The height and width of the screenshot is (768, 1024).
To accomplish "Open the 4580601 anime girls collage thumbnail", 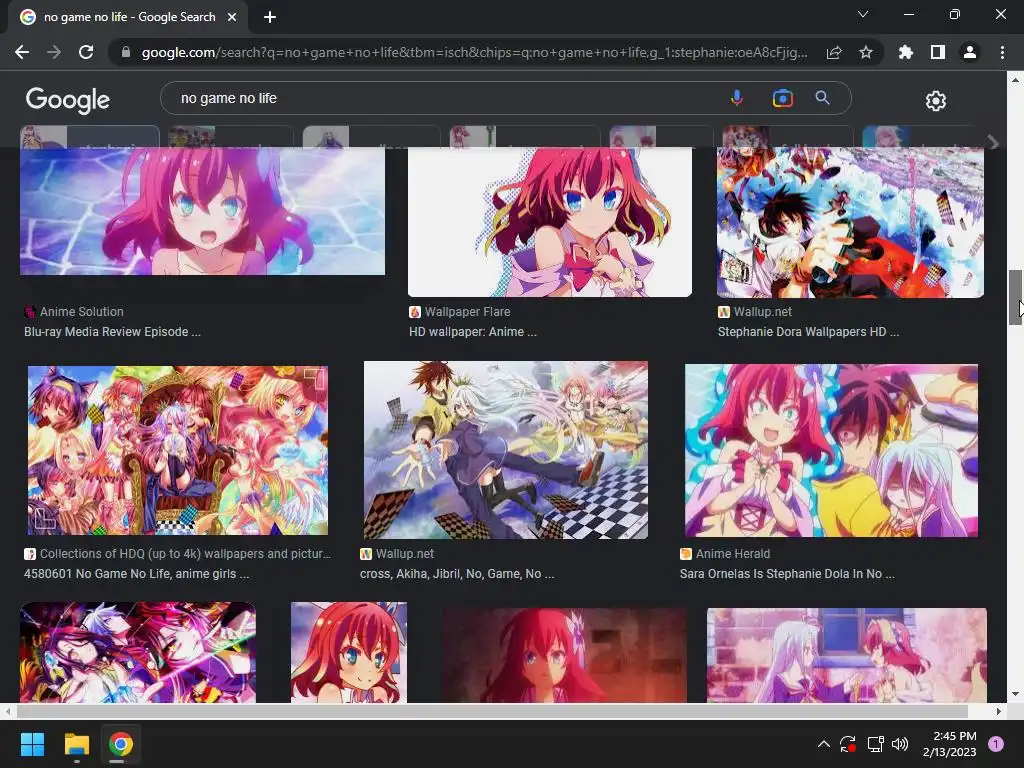I will pyautogui.click(x=178, y=451).
